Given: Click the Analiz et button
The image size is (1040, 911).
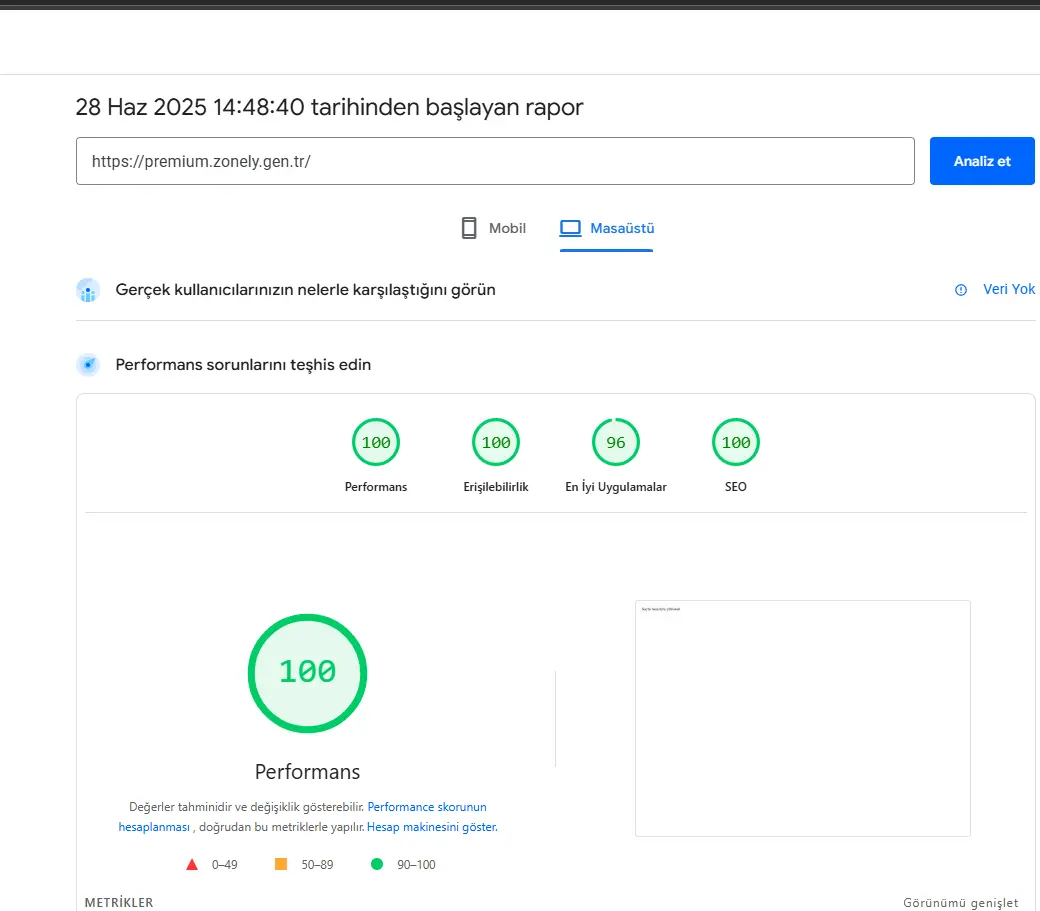Looking at the screenshot, I should [x=982, y=161].
